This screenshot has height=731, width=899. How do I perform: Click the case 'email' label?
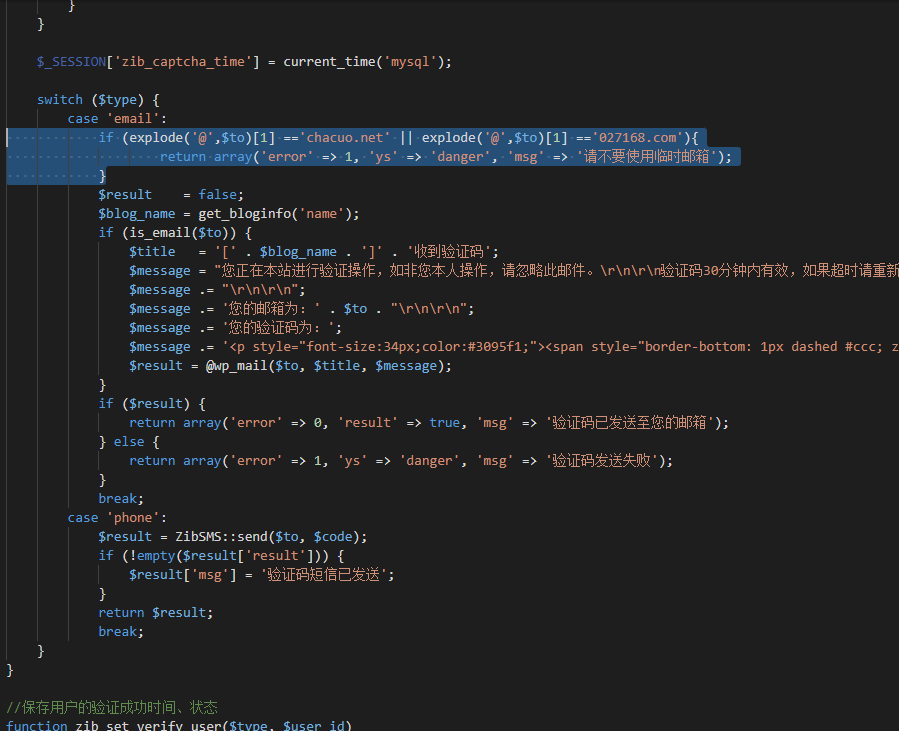coord(111,118)
